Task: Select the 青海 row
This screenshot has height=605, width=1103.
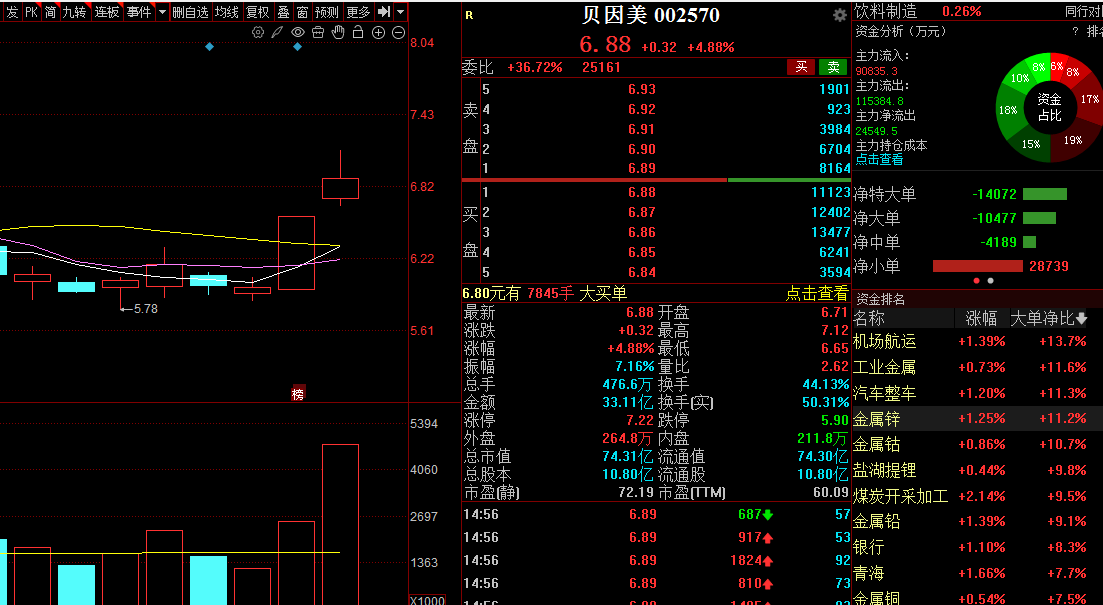Action: tap(978, 573)
